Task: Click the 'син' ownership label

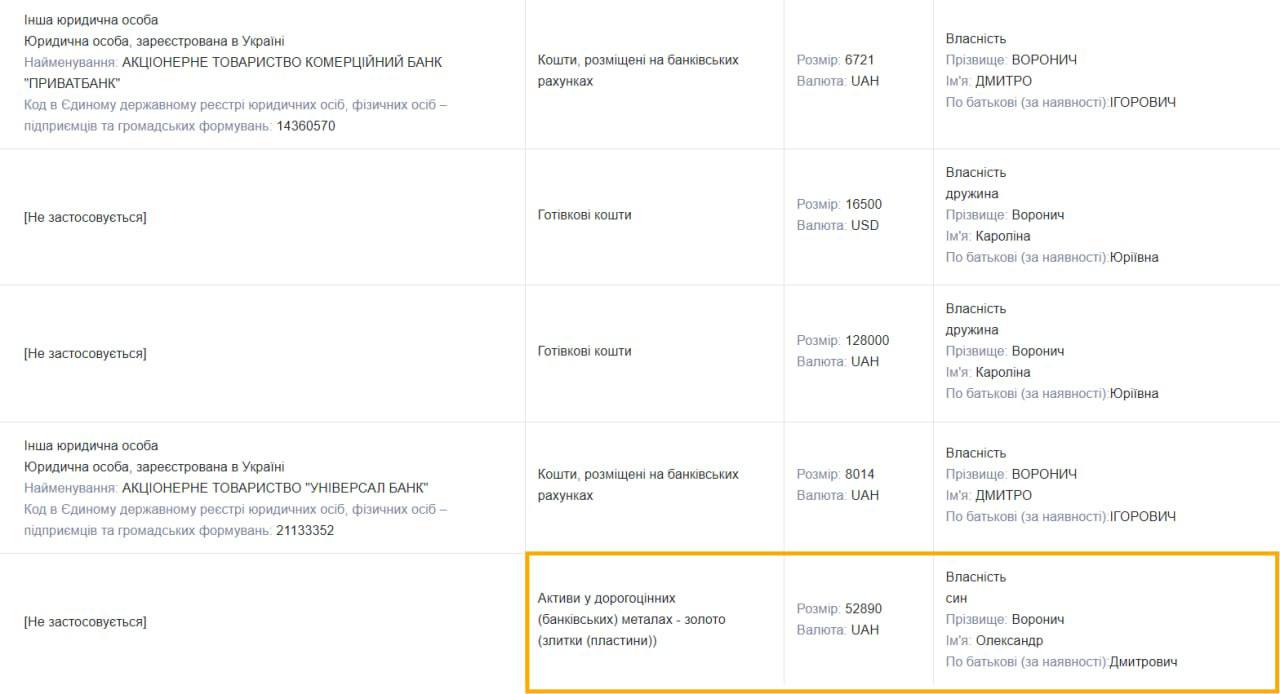Action: coord(956,598)
